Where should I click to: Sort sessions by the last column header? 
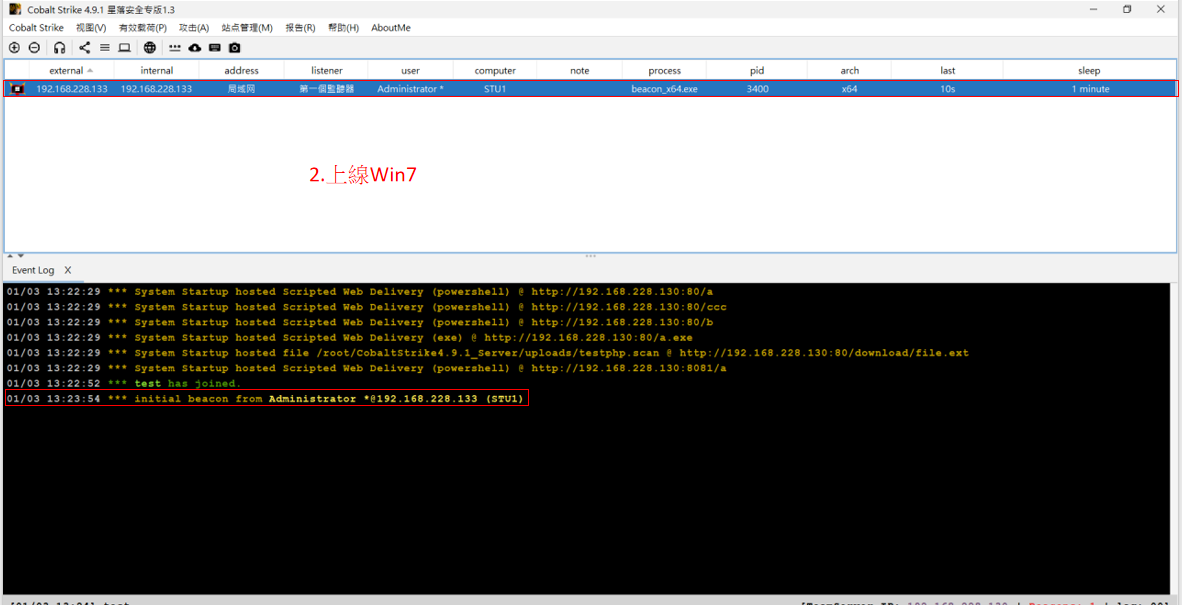948,71
